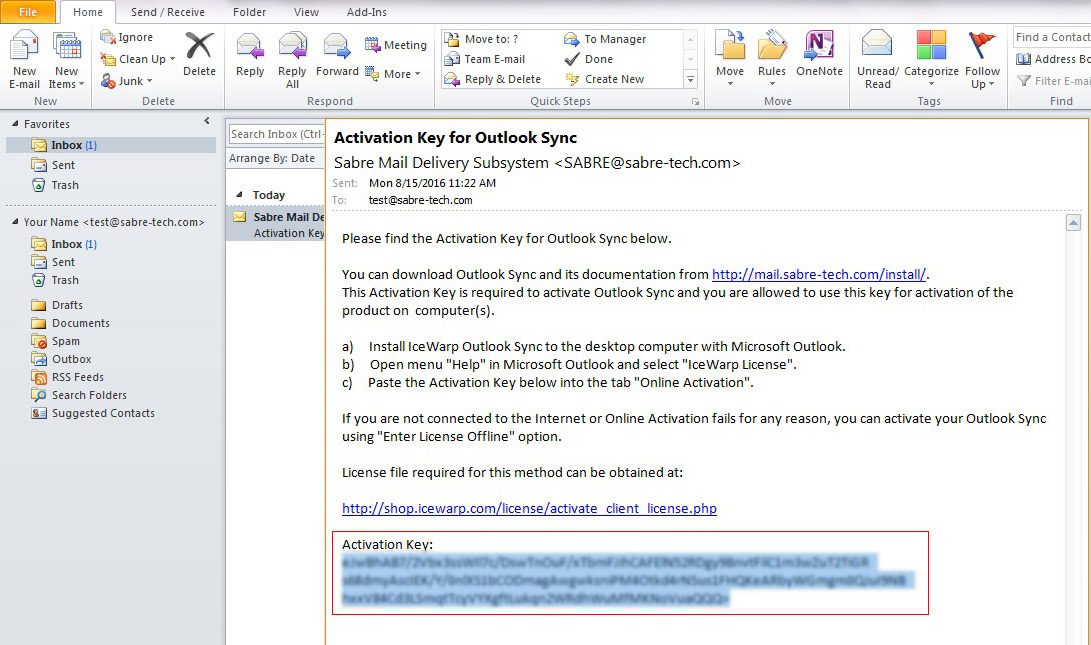Click recipient test@sabre-tech.com
Screen dimensions: 1091x645
click(x=420, y=200)
